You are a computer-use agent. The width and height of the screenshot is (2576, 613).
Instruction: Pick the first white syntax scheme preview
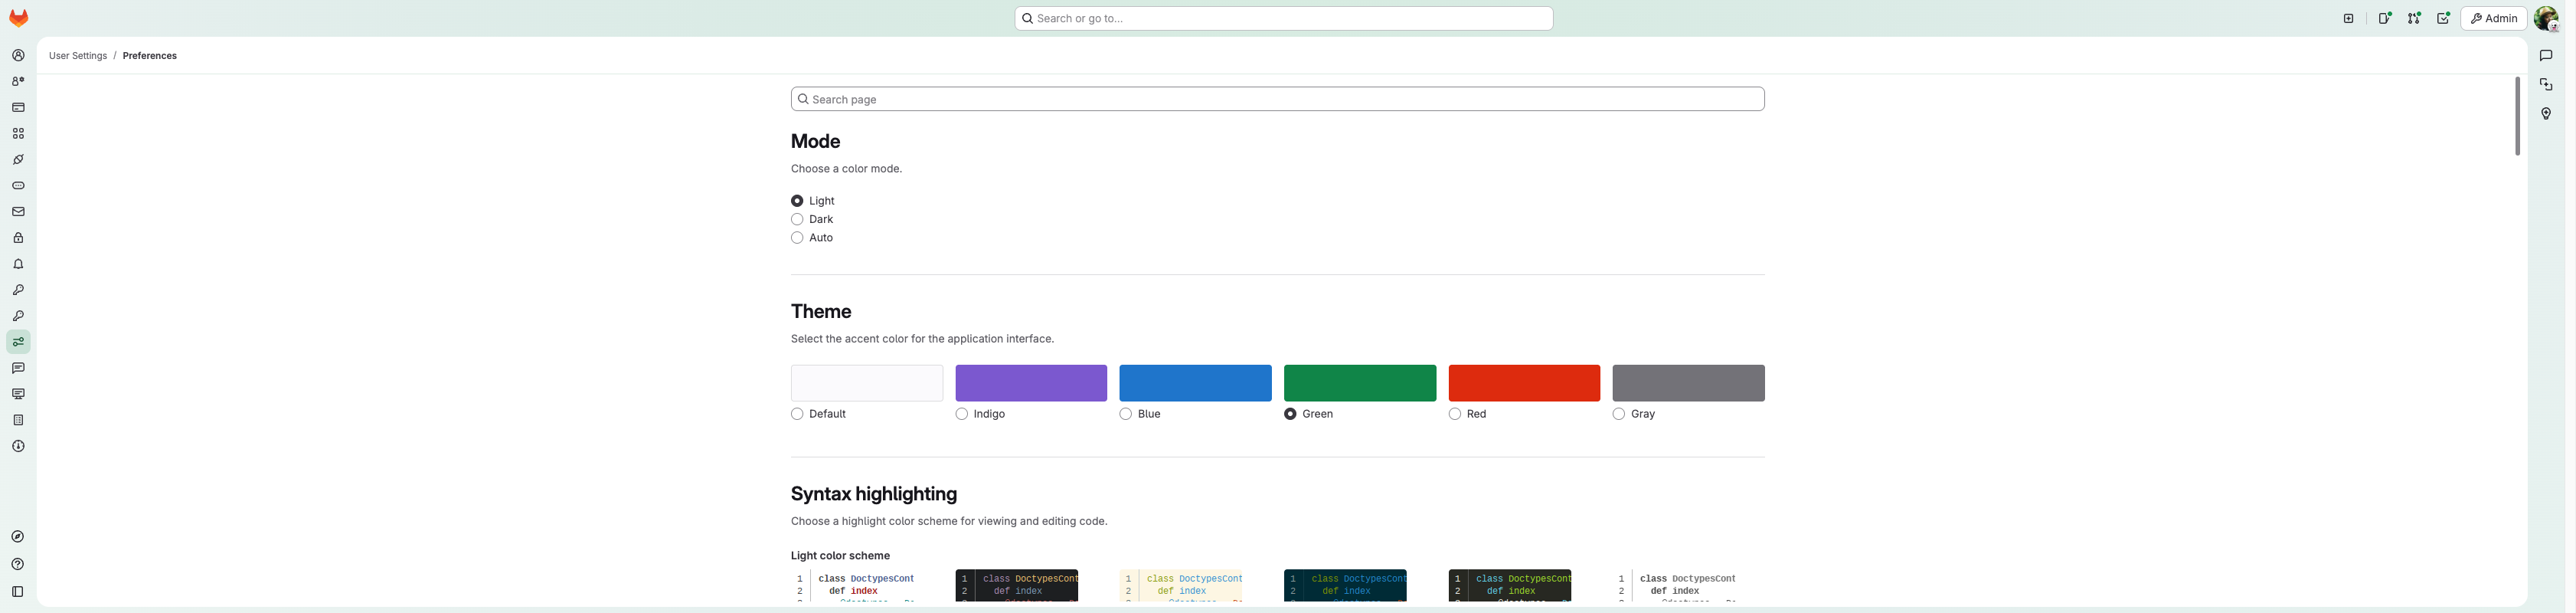click(853, 586)
